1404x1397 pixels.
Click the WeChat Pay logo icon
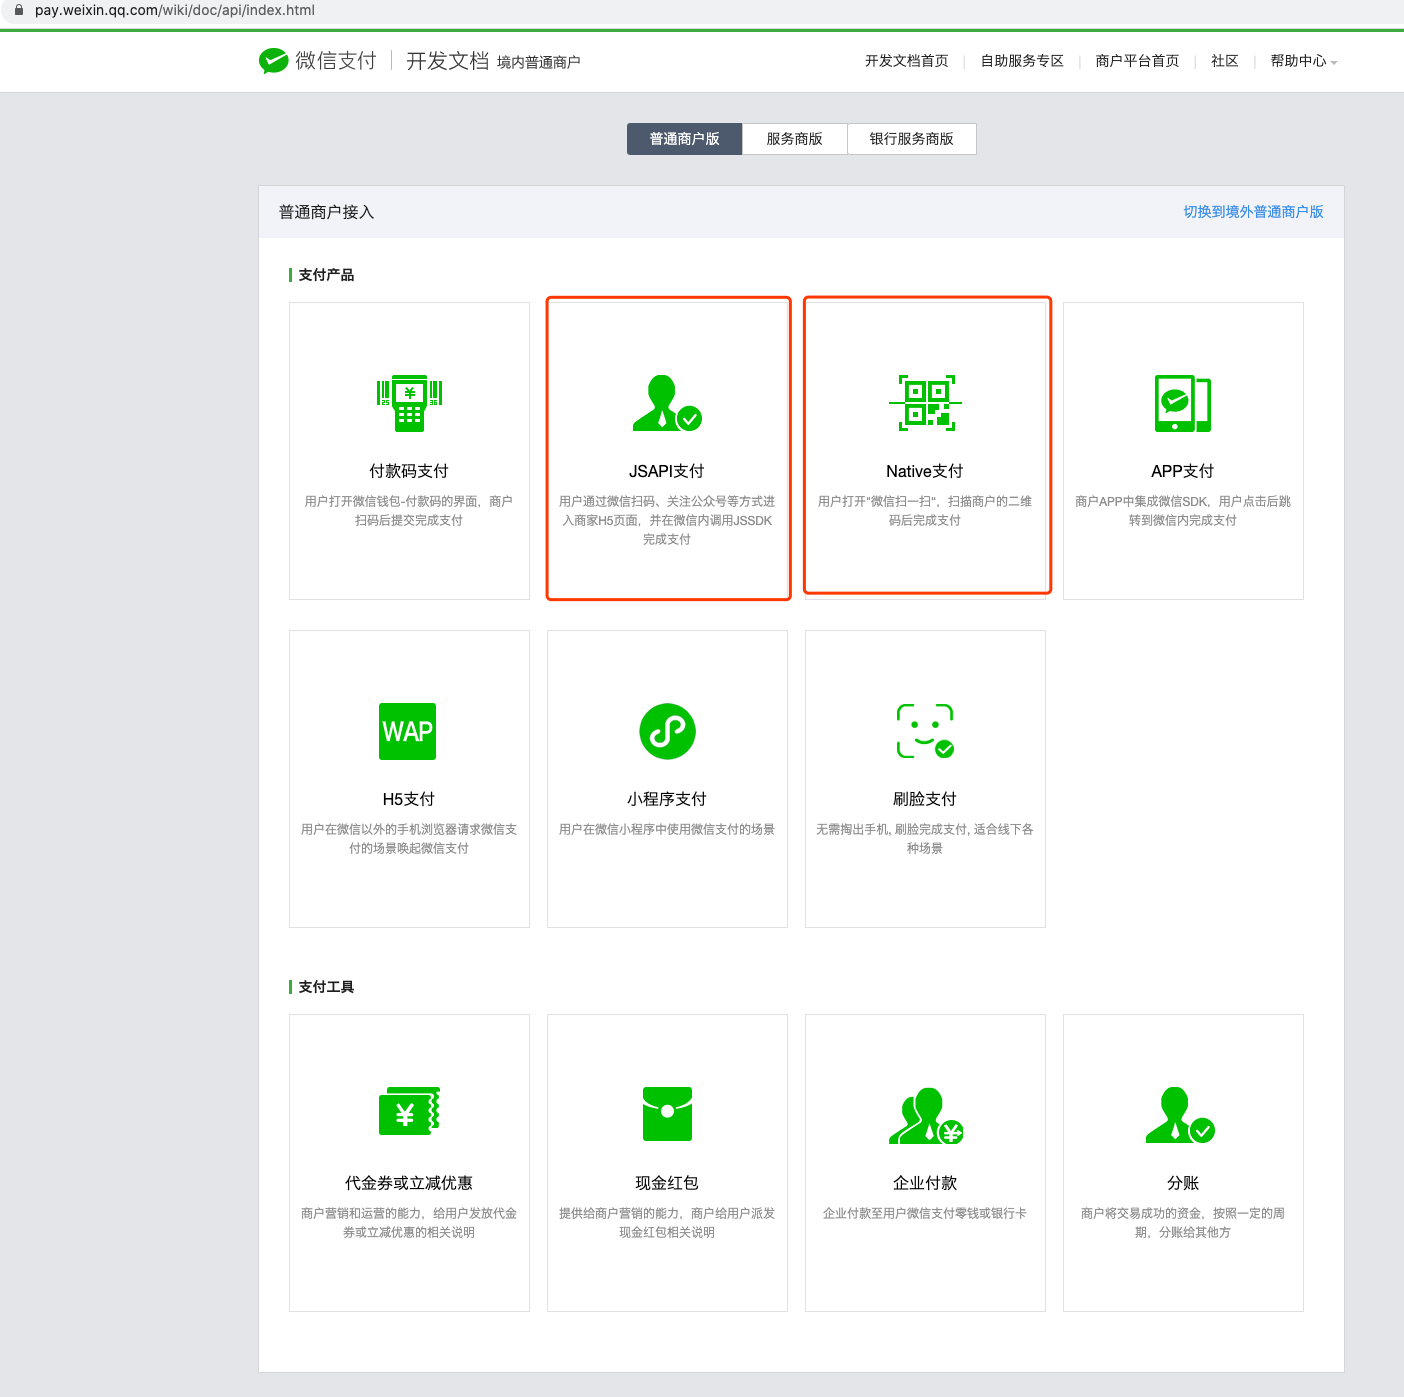pos(273,61)
